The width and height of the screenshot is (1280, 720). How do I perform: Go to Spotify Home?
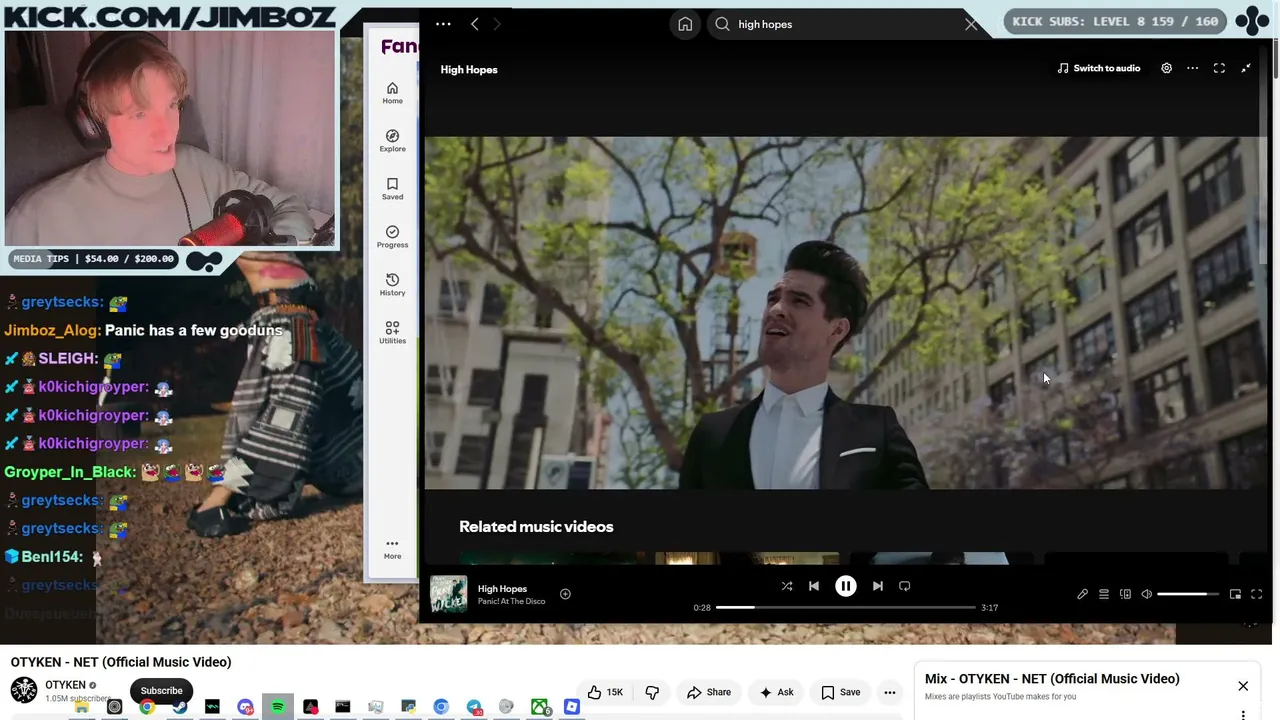(685, 24)
